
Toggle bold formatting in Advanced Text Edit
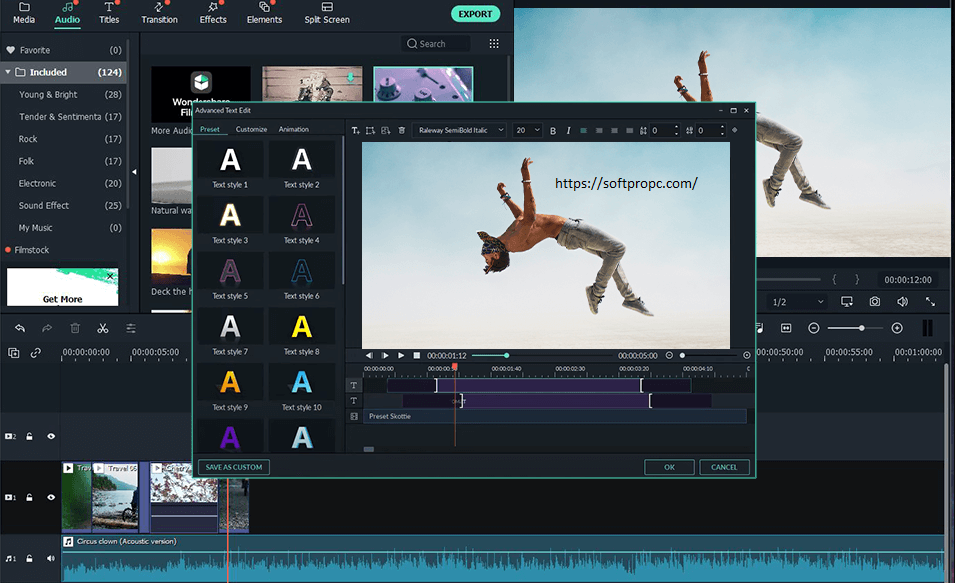(x=553, y=130)
